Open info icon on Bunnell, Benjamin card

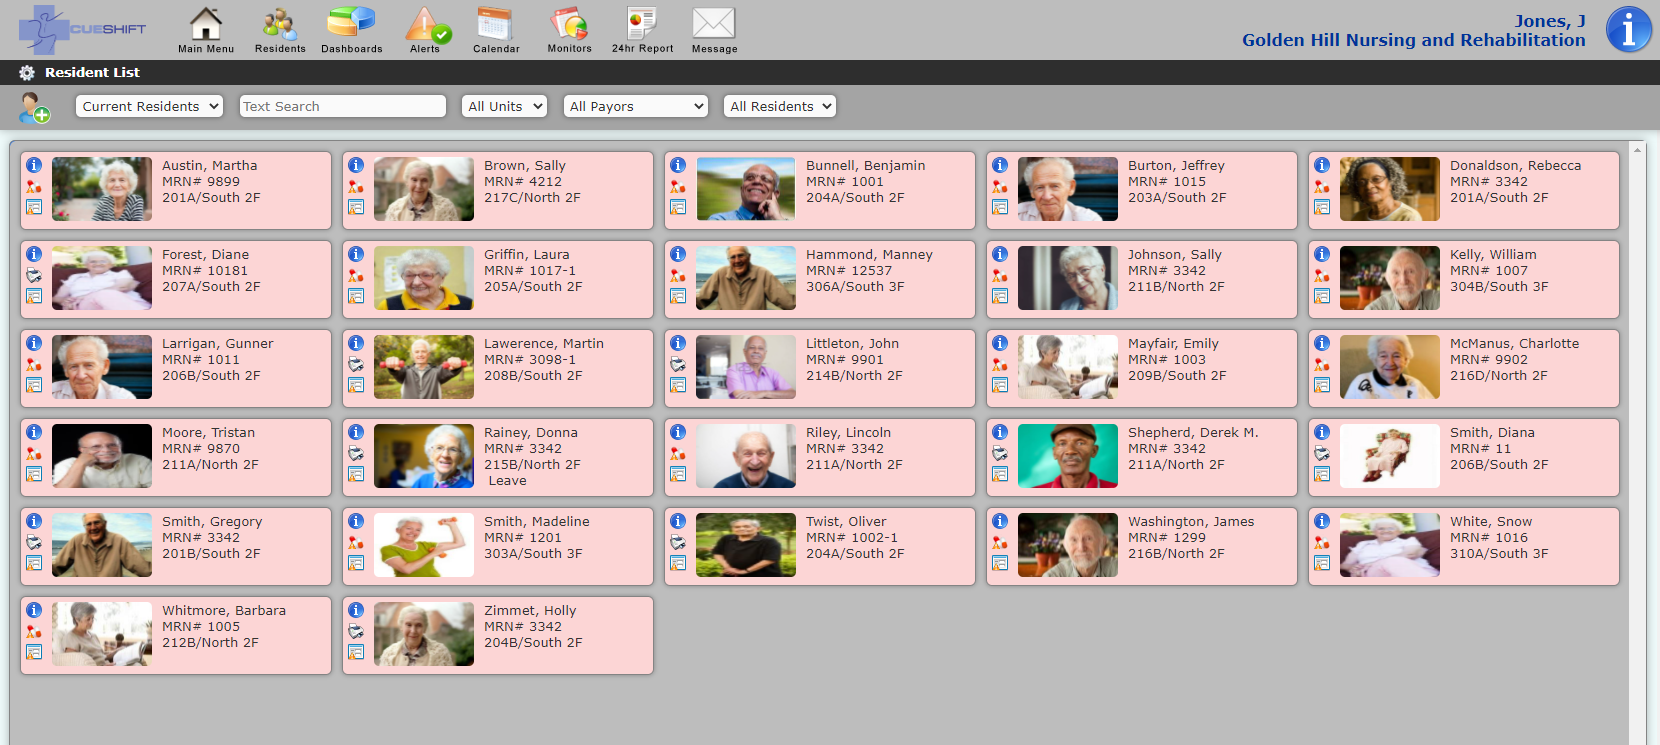(678, 165)
